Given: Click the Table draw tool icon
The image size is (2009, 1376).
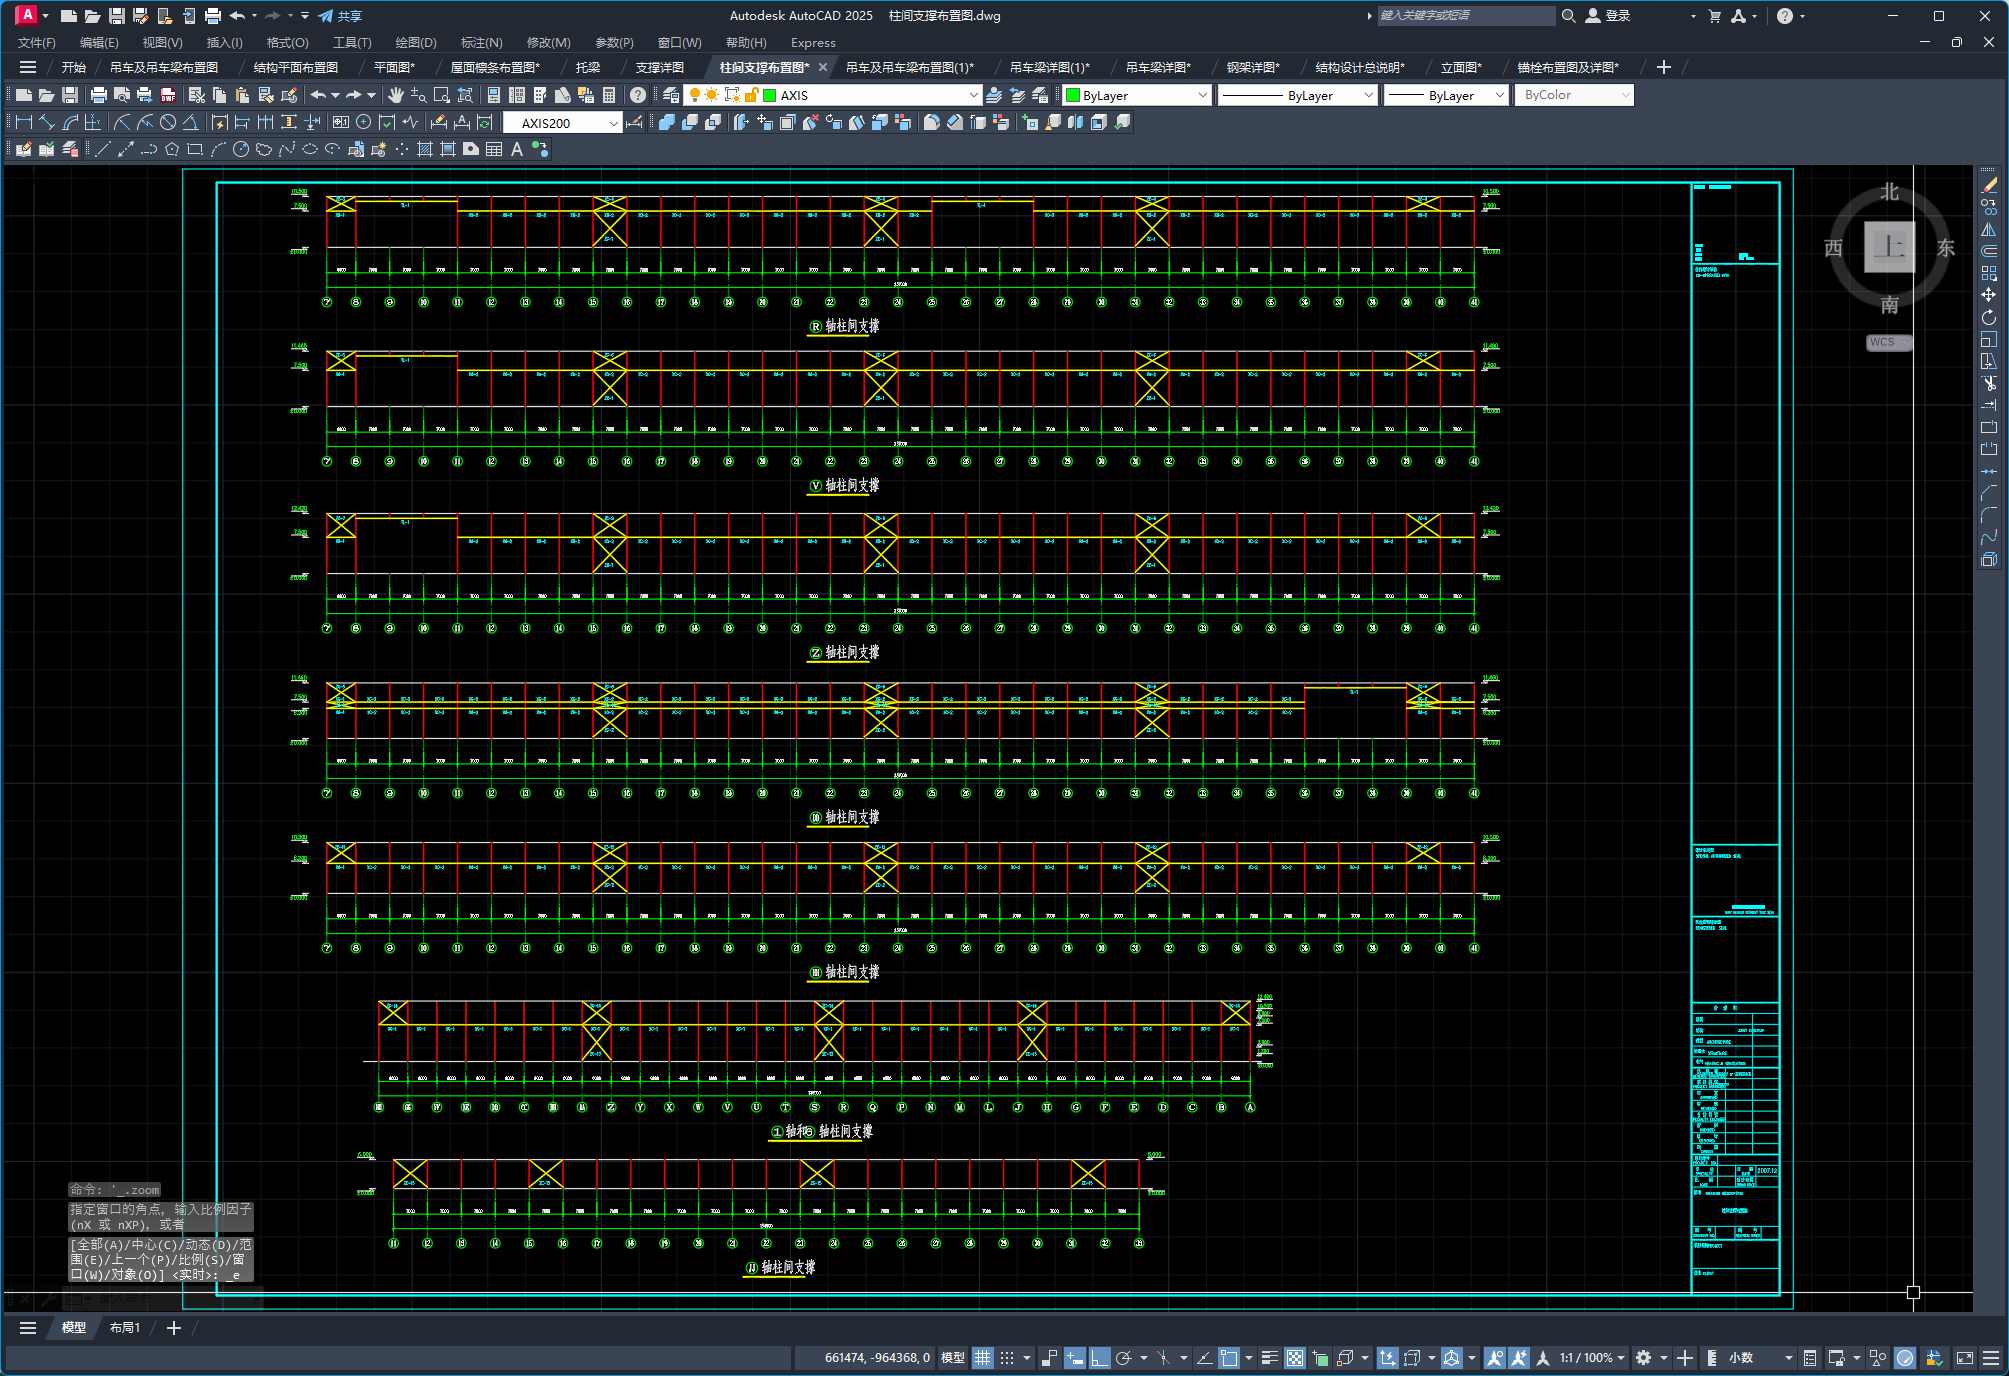Looking at the screenshot, I should 494,149.
